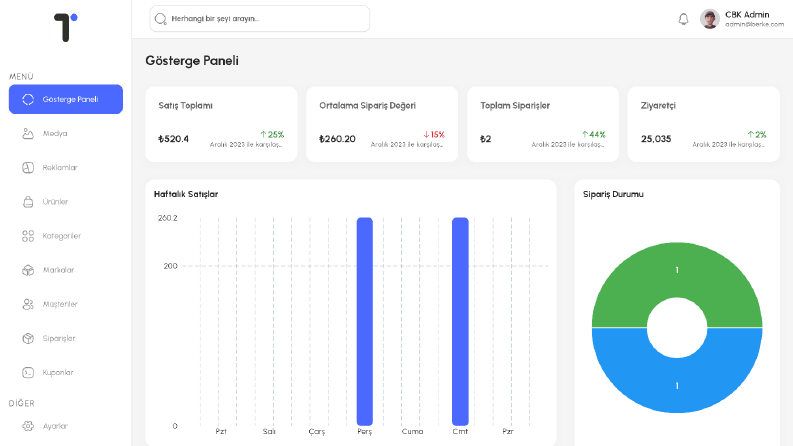Open the Ayarlar gear icon
Screen dimensions: 793x446
(28, 426)
